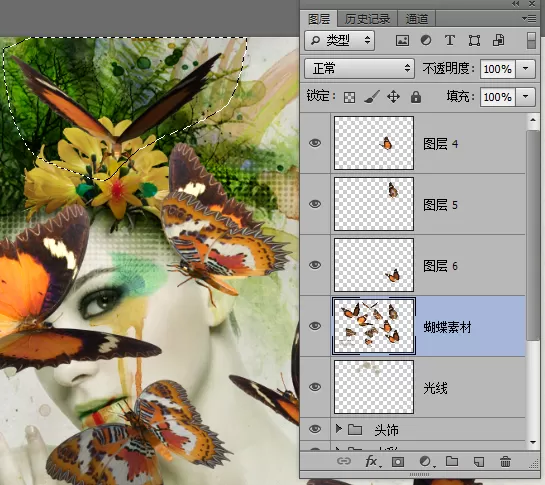Click link layers icon at panel bottom
Viewport: 545px width, 485px height.
point(344,461)
